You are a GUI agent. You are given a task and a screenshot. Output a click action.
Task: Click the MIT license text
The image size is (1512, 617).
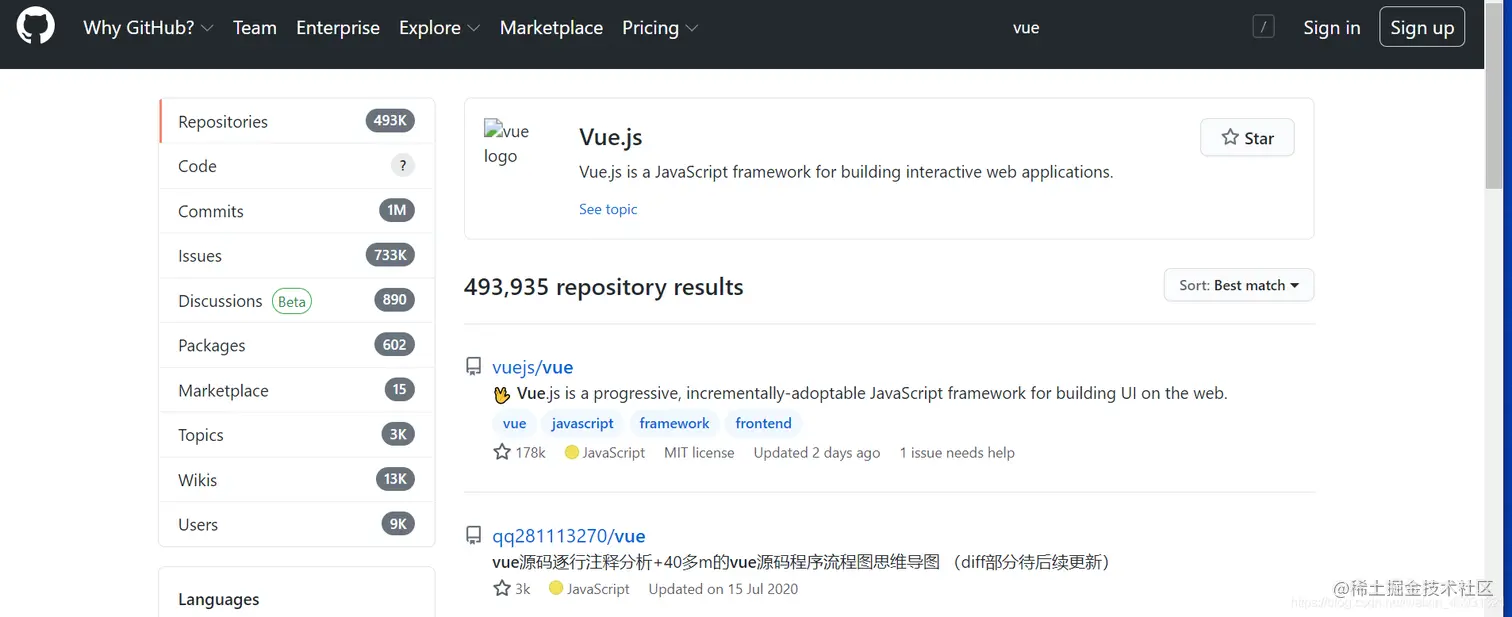(699, 452)
